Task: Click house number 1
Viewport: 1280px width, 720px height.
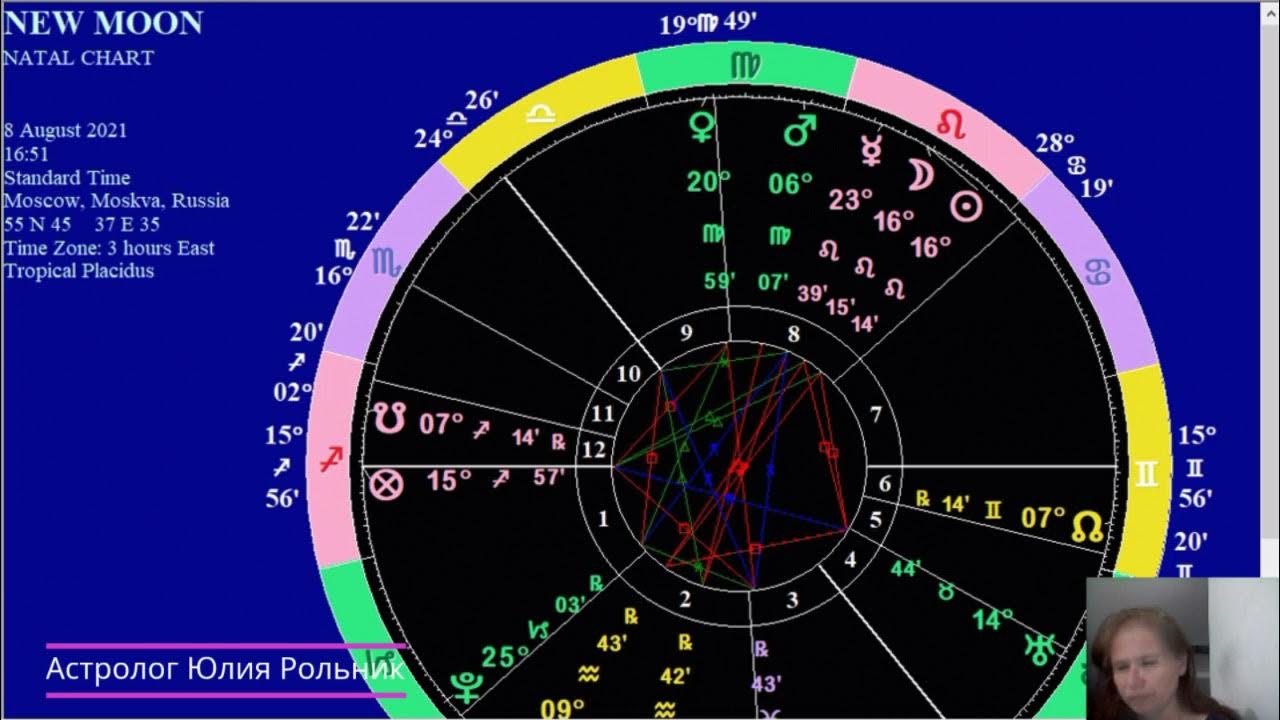Action: [603, 519]
